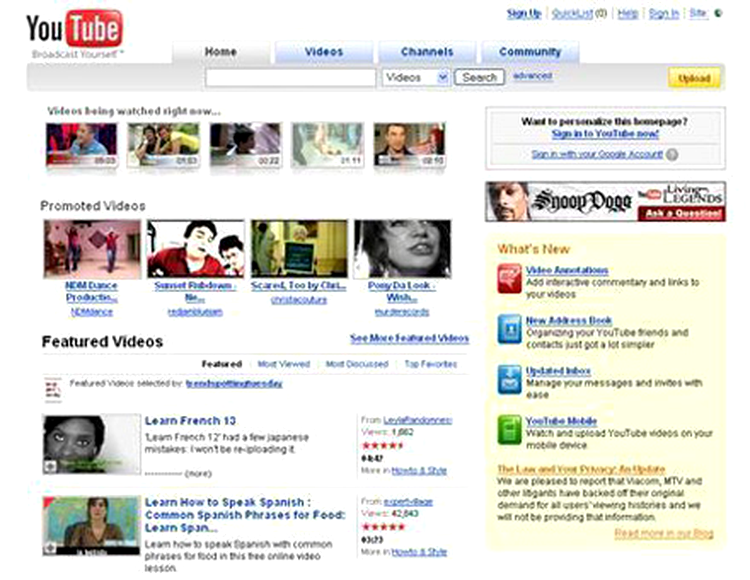Image resolution: width=750 pixels, height=580 pixels.
Task: Open Sunset Rubdown promoted video thumbnail
Action: [x=196, y=249]
